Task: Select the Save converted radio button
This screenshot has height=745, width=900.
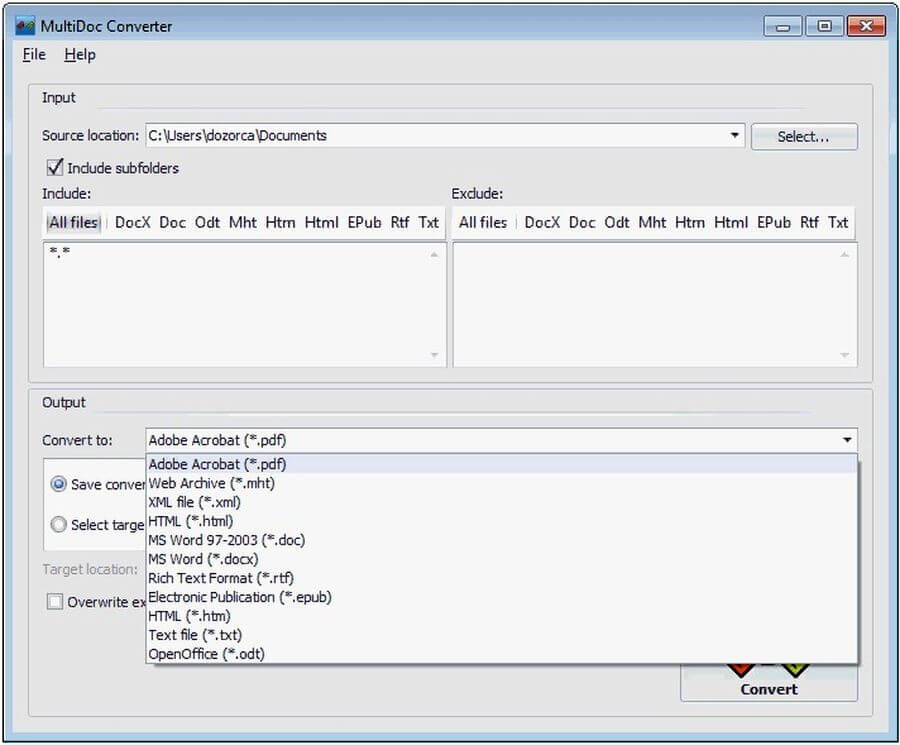Action: tap(59, 484)
